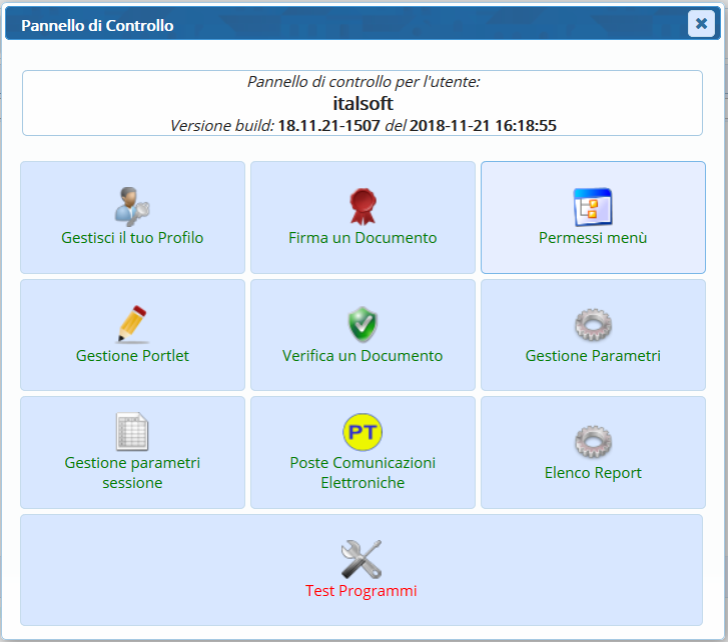Launch the red "Test Programmi" label
728x642 pixels.
(x=361, y=590)
